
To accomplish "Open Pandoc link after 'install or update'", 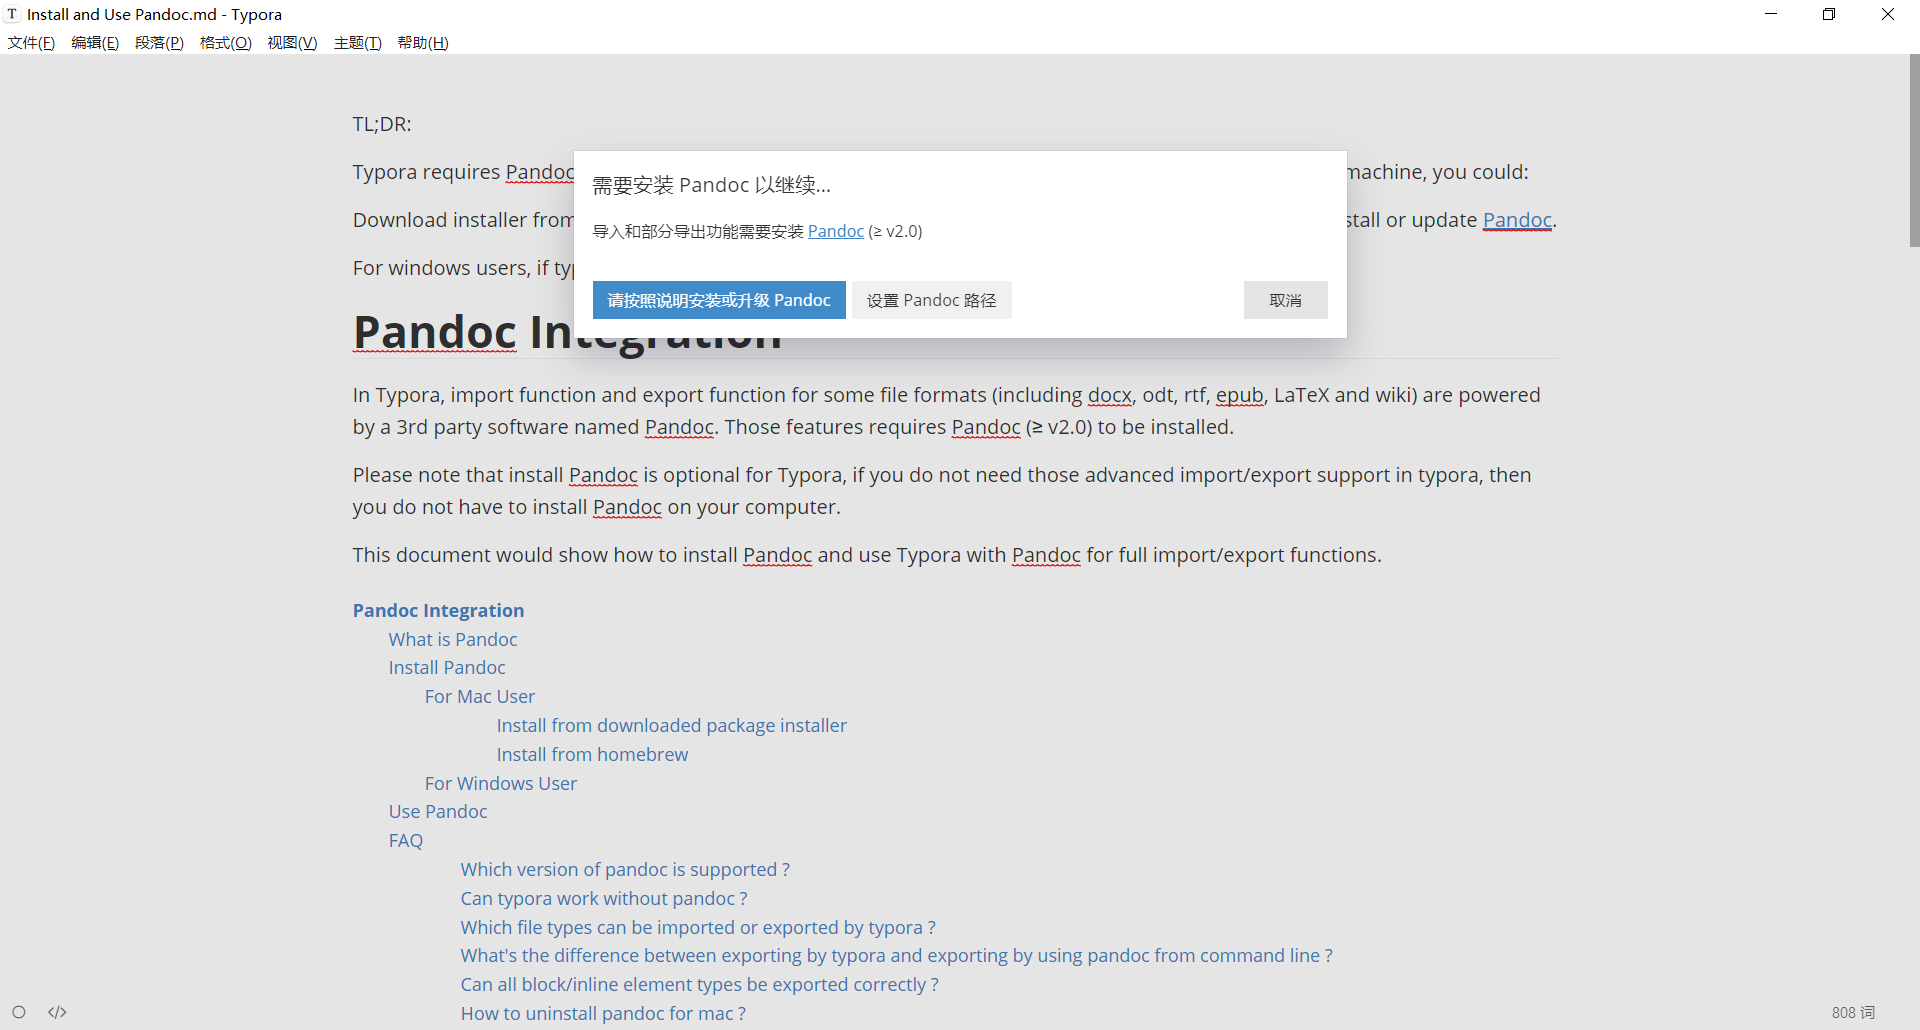I will tap(1517, 220).
